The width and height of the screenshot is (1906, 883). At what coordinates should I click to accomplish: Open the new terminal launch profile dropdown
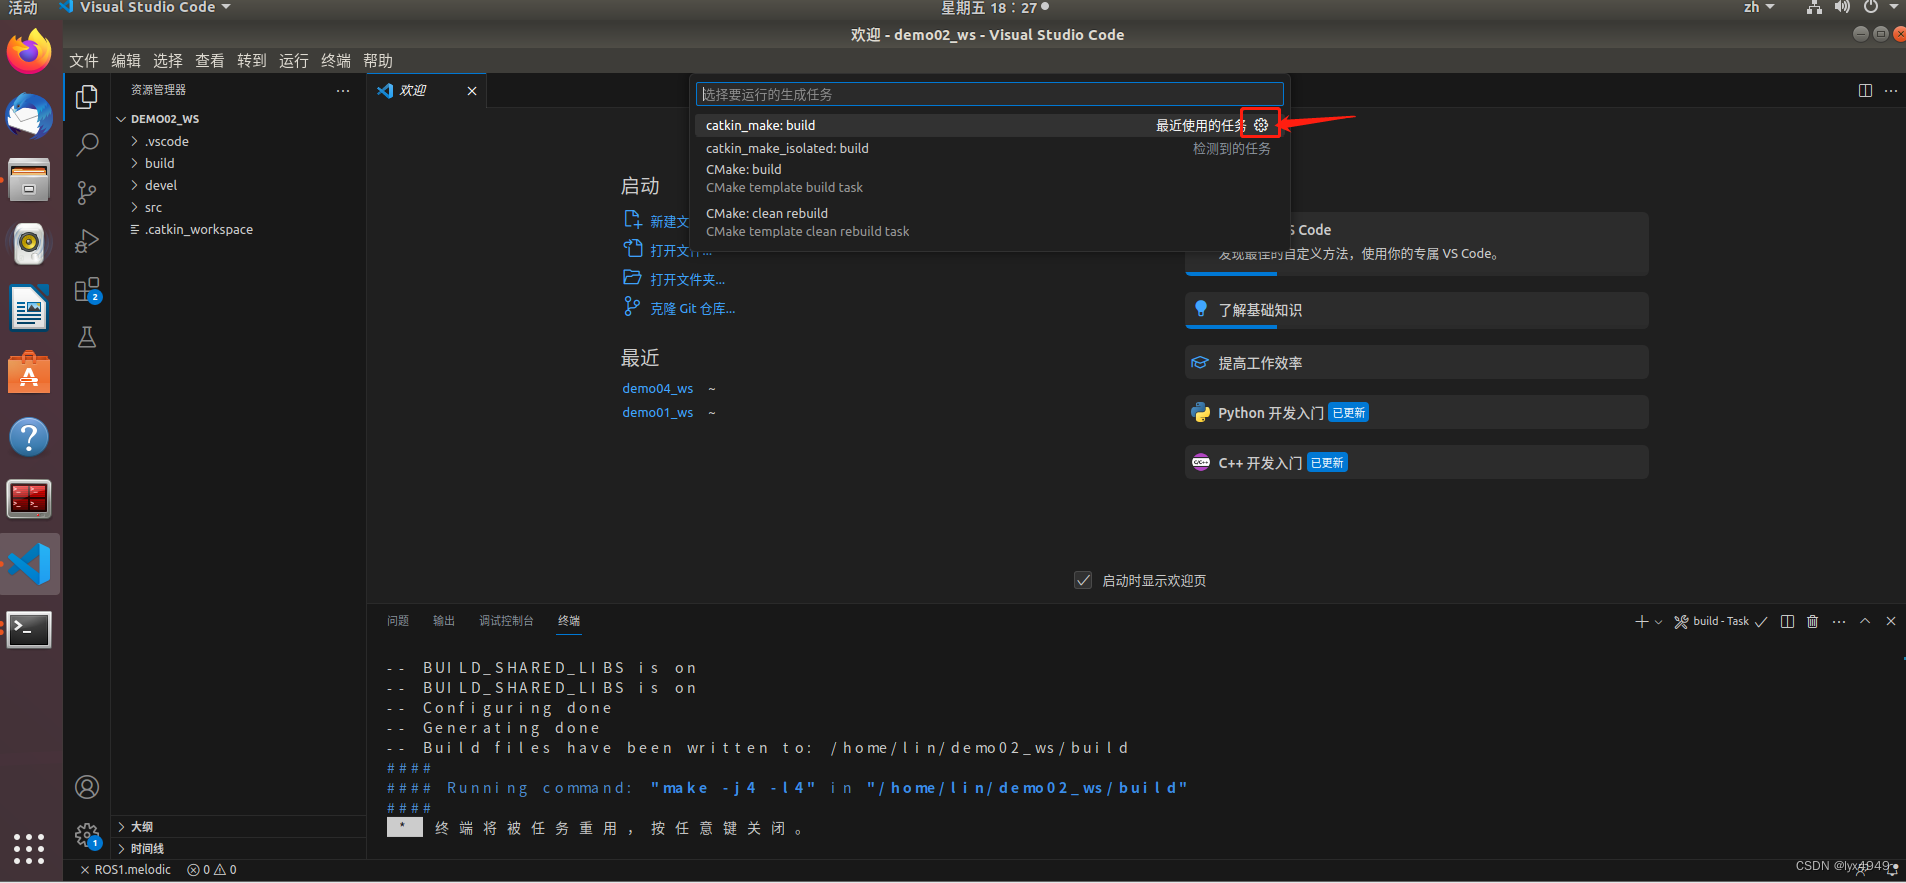1658,622
